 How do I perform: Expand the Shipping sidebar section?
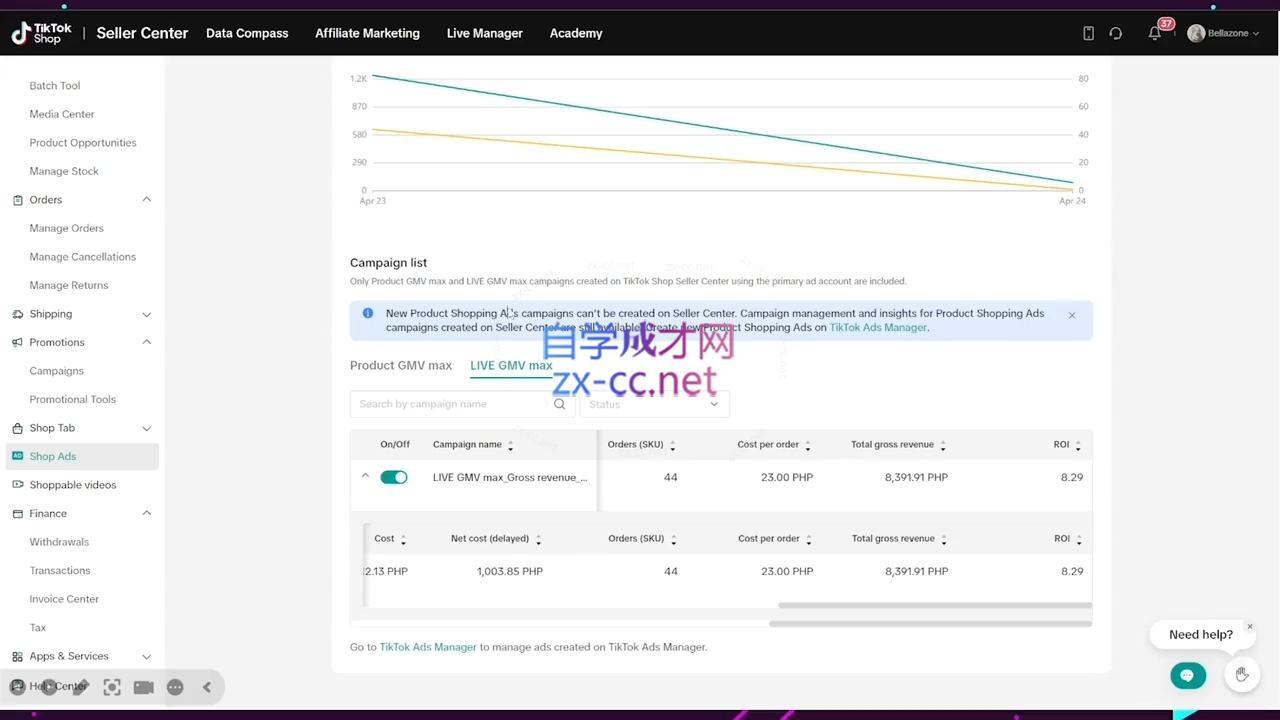[x=146, y=314]
